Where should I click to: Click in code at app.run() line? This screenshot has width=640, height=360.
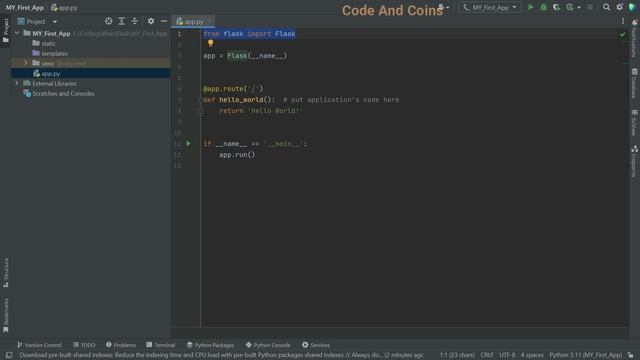coord(237,155)
